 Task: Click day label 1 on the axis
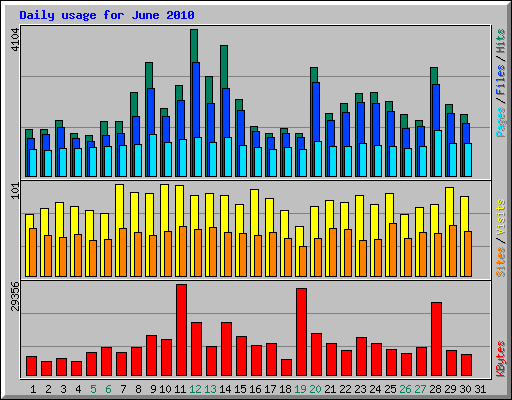33,389
